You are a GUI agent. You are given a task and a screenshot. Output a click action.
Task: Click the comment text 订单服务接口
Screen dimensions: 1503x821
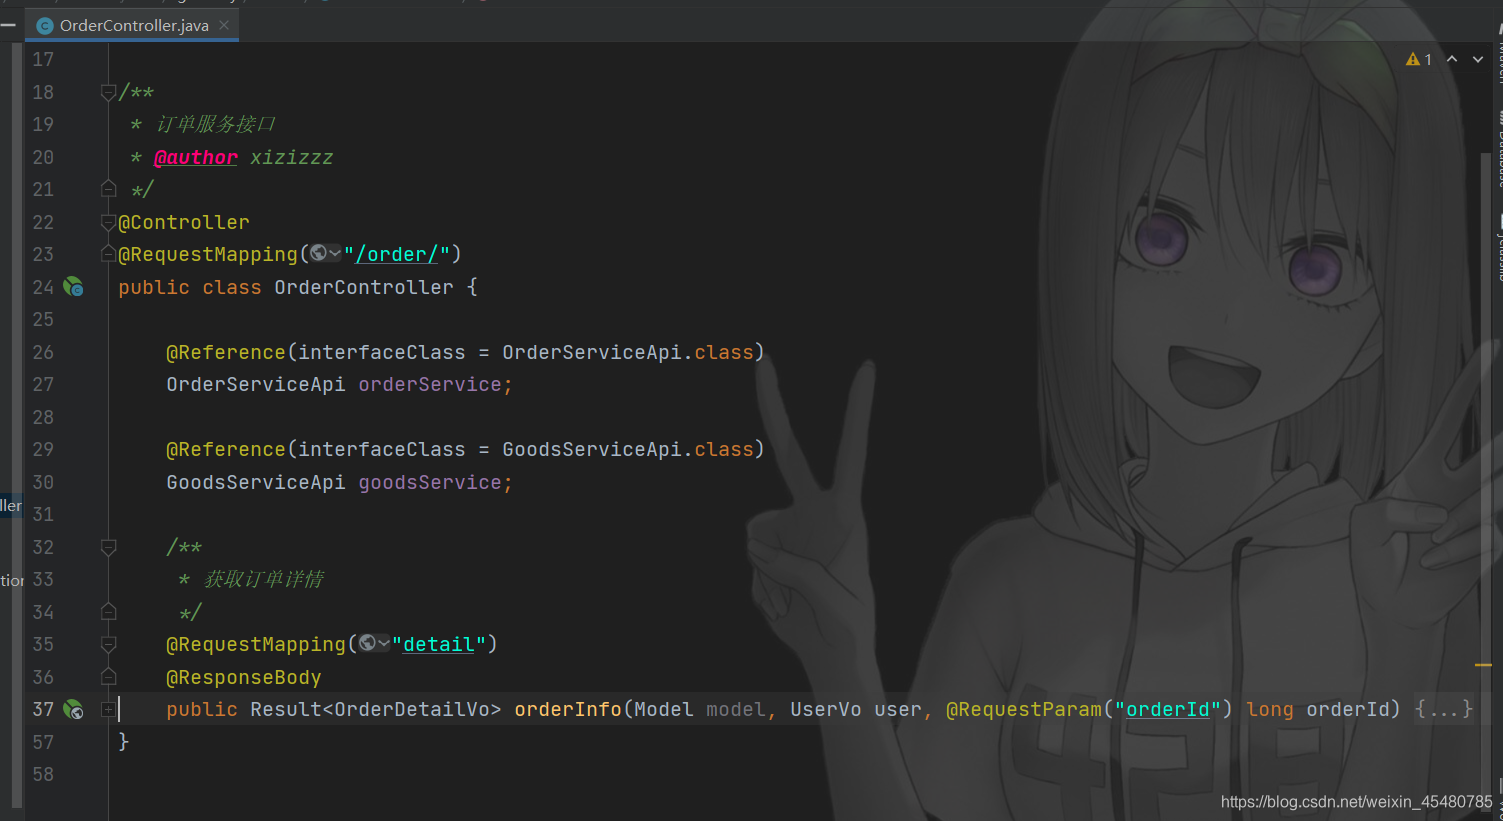click(x=216, y=124)
